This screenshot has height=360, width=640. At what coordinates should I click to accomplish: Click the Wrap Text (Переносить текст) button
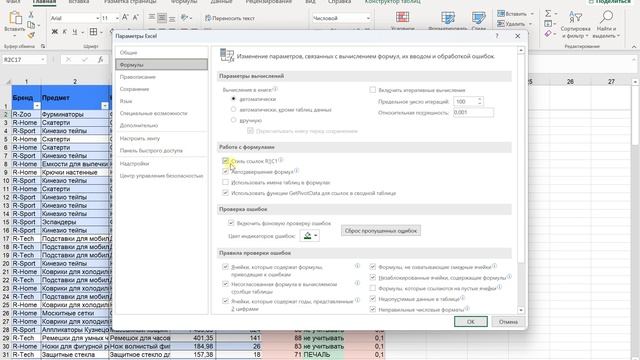(230, 18)
